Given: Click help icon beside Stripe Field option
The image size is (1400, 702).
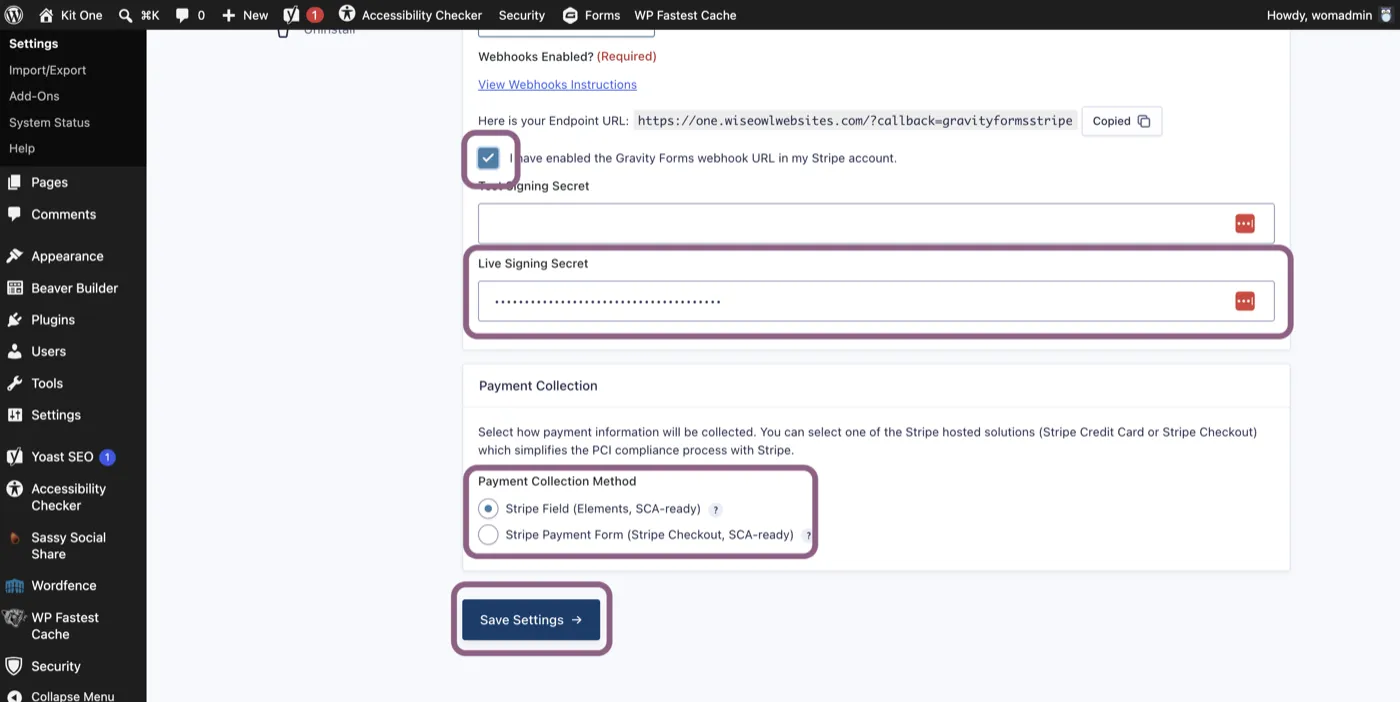Looking at the screenshot, I should point(715,510).
